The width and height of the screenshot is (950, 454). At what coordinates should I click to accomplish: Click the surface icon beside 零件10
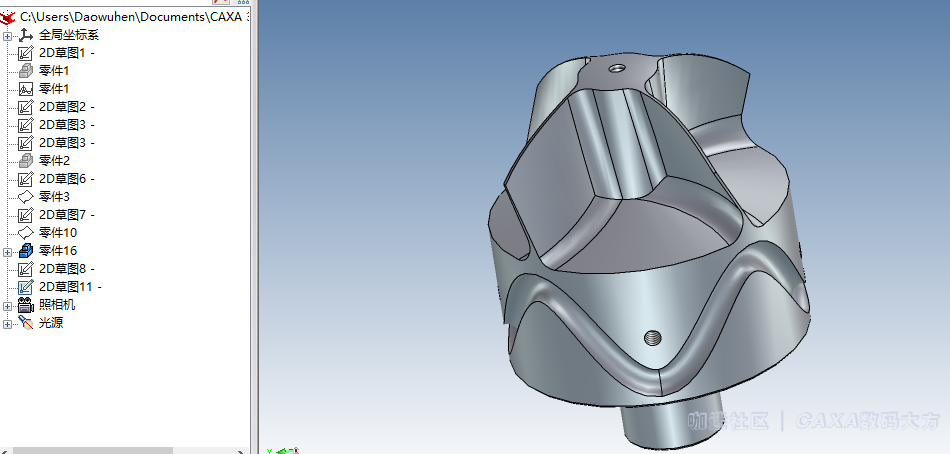click(x=26, y=233)
